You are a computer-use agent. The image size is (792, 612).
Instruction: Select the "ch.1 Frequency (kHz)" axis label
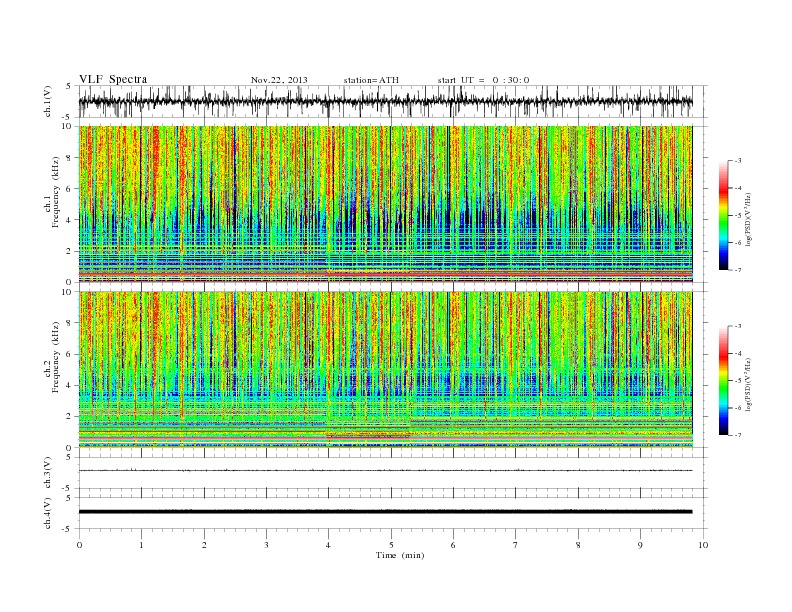[51, 192]
